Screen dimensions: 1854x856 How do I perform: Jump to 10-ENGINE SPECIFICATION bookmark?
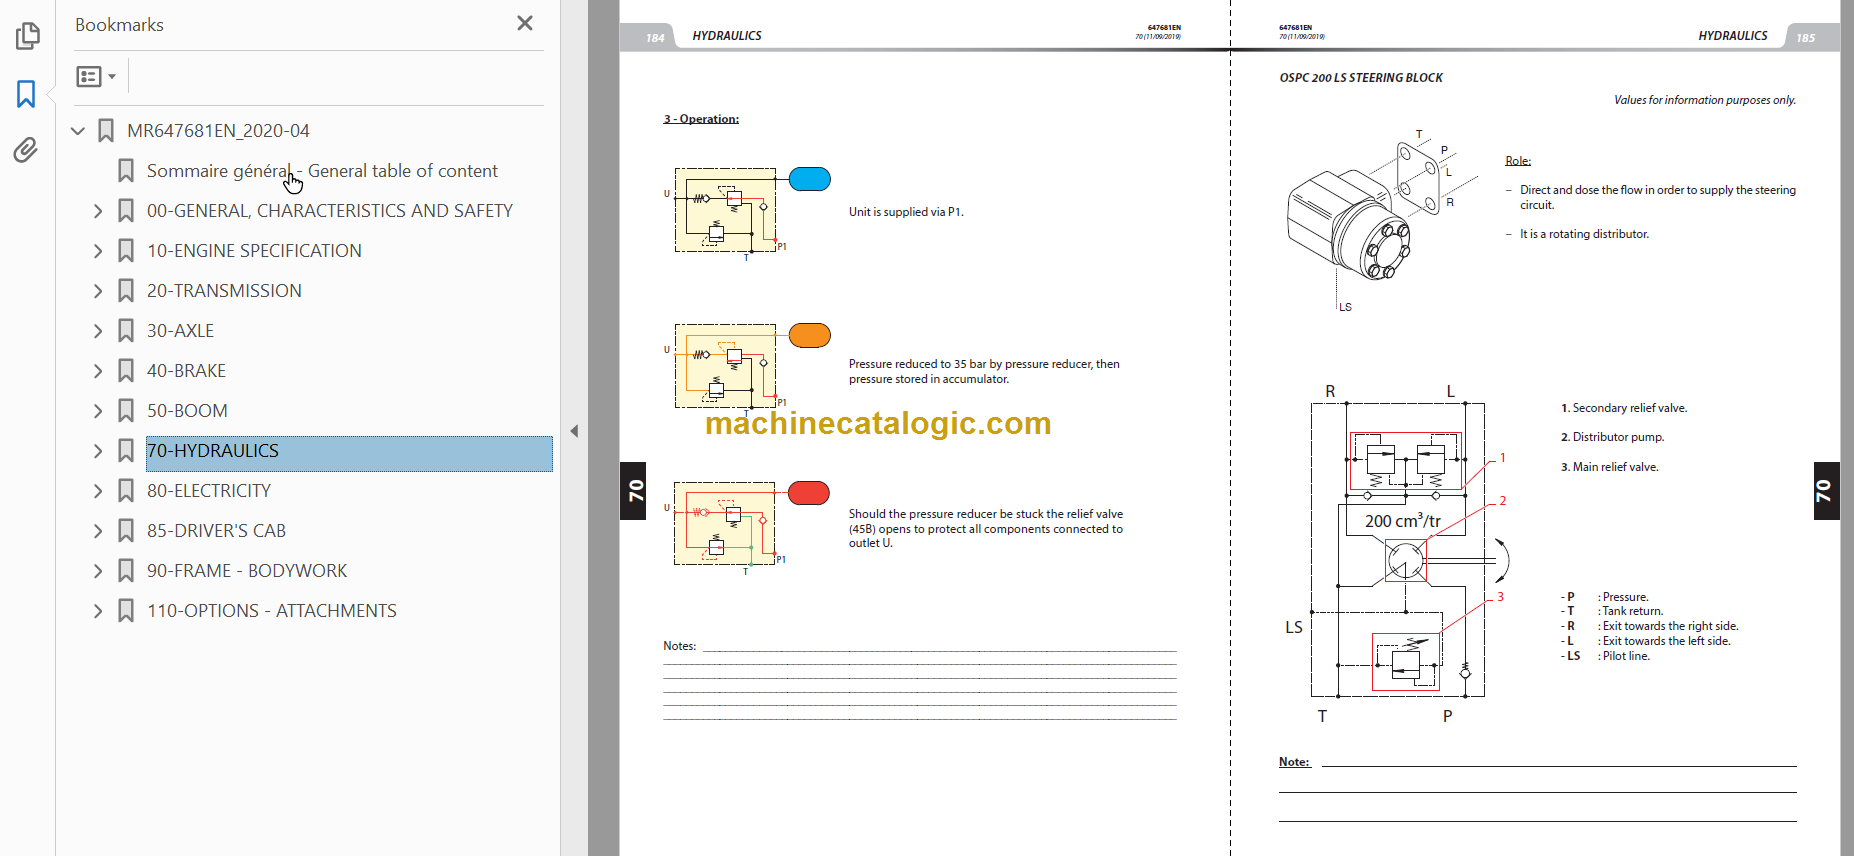(x=254, y=251)
